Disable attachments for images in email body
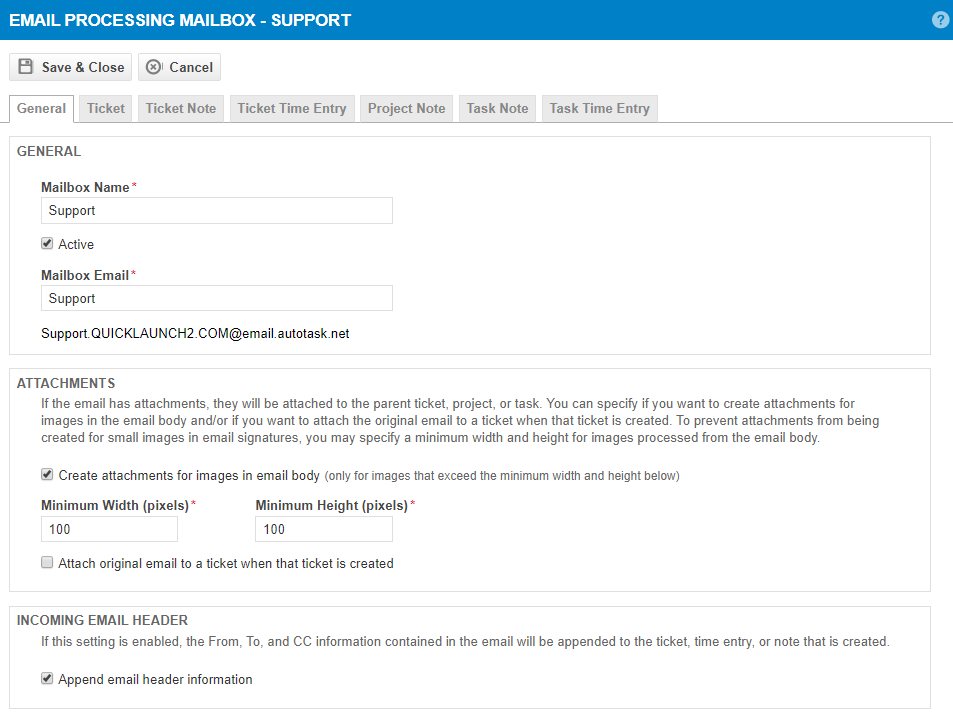 [x=46, y=474]
